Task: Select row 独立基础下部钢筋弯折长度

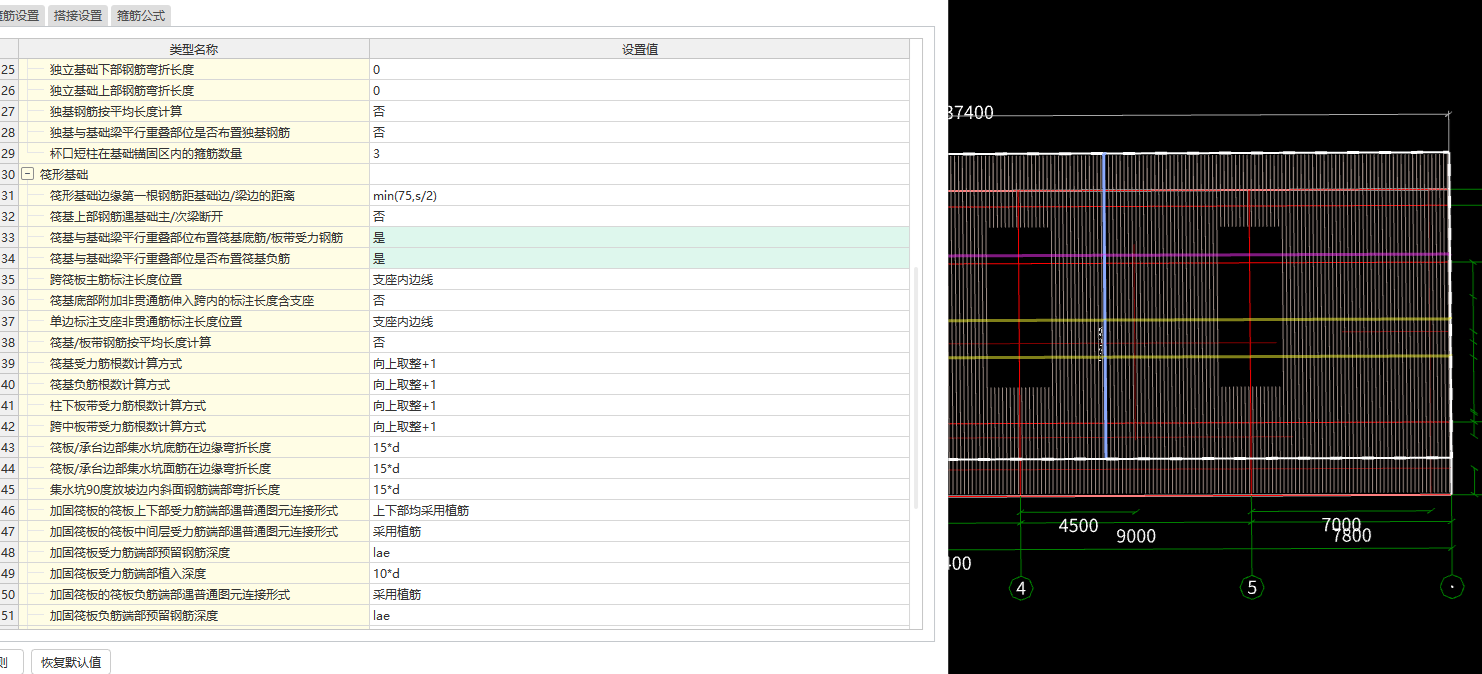Action: tap(194, 70)
